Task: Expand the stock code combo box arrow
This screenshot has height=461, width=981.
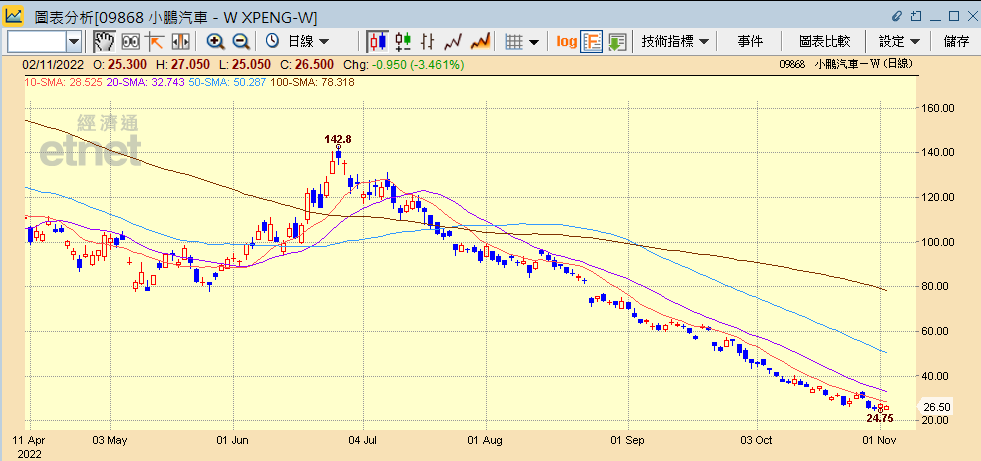Action: tap(74, 42)
